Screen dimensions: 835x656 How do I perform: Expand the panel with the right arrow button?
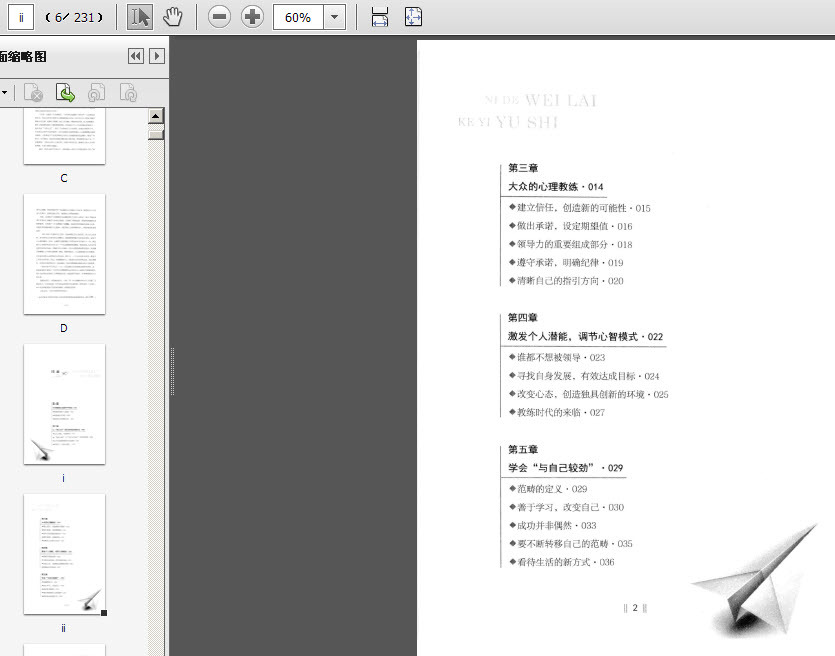[x=157, y=56]
